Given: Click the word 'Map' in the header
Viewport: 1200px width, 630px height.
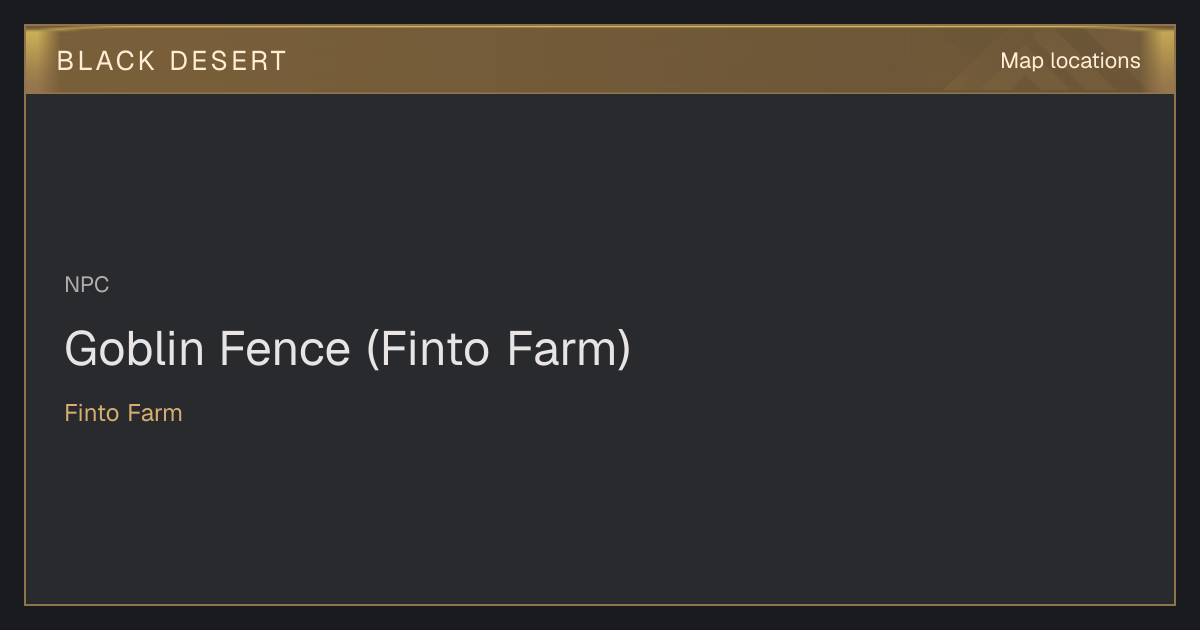Looking at the screenshot, I should pyautogui.click(x=1022, y=61).
